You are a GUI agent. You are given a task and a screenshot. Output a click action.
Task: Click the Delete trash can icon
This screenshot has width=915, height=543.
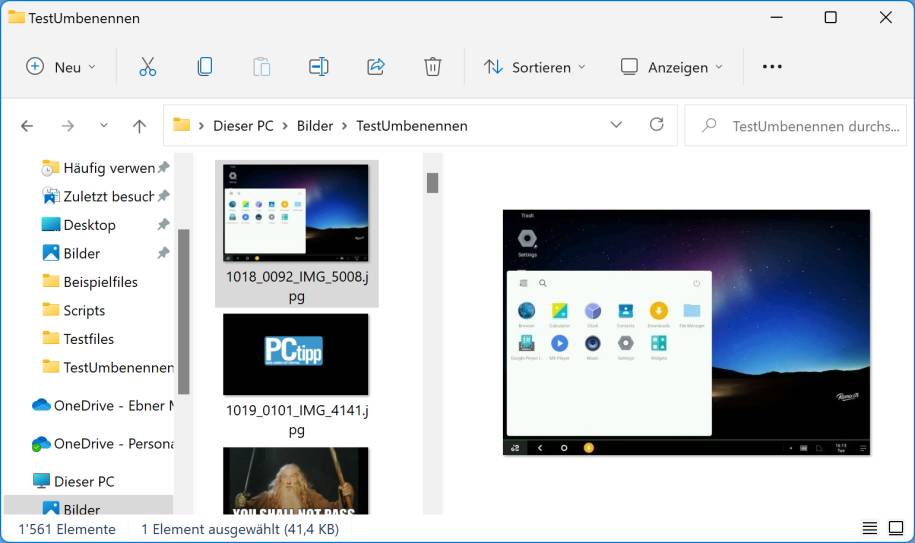(432, 67)
